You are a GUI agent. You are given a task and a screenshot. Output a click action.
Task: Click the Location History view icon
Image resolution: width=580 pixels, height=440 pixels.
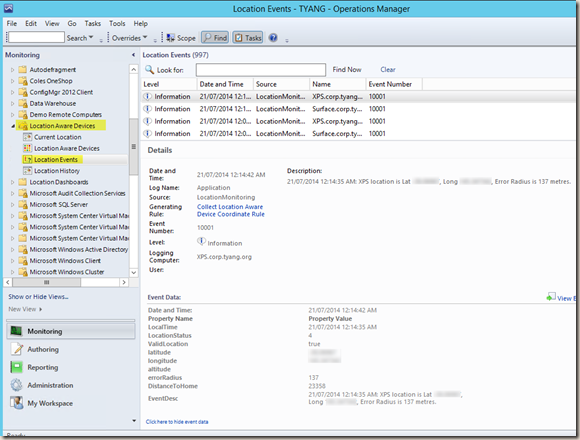coord(27,171)
